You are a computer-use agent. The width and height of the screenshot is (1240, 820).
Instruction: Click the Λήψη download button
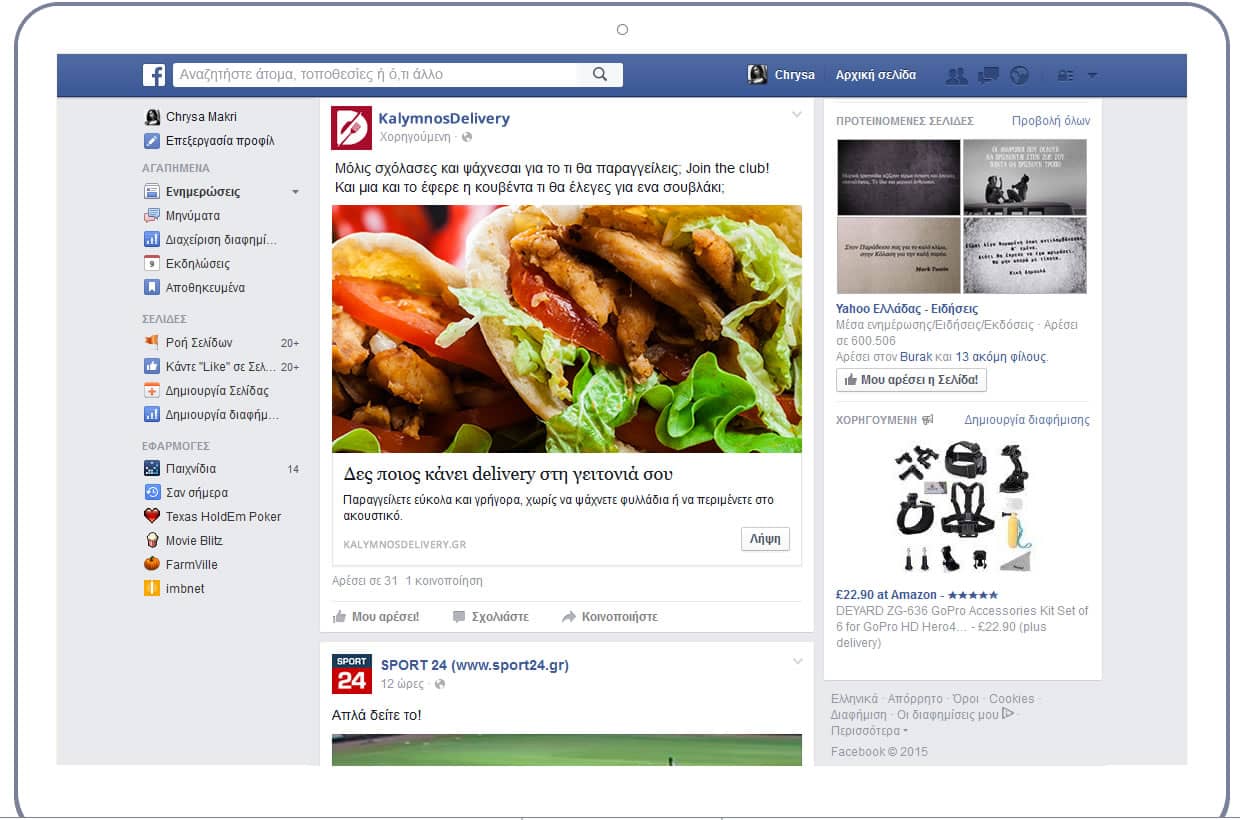(765, 539)
